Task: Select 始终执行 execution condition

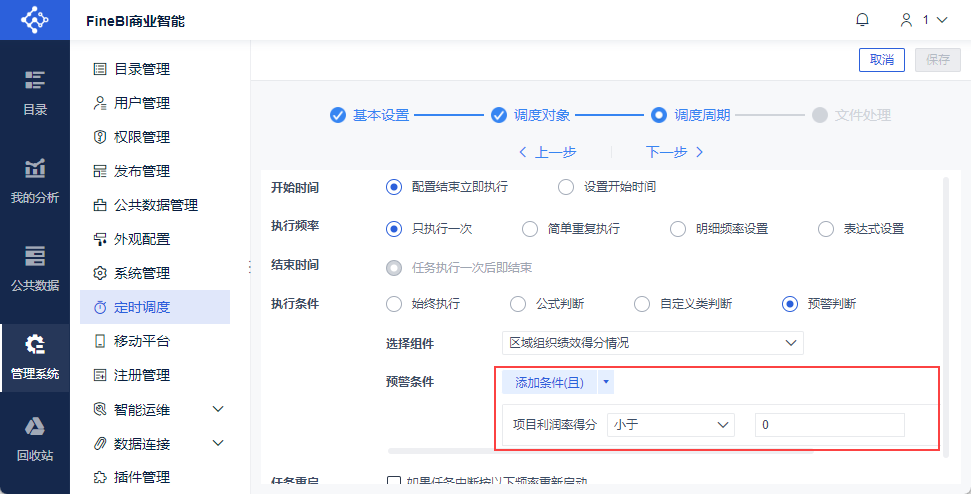Action: point(394,304)
